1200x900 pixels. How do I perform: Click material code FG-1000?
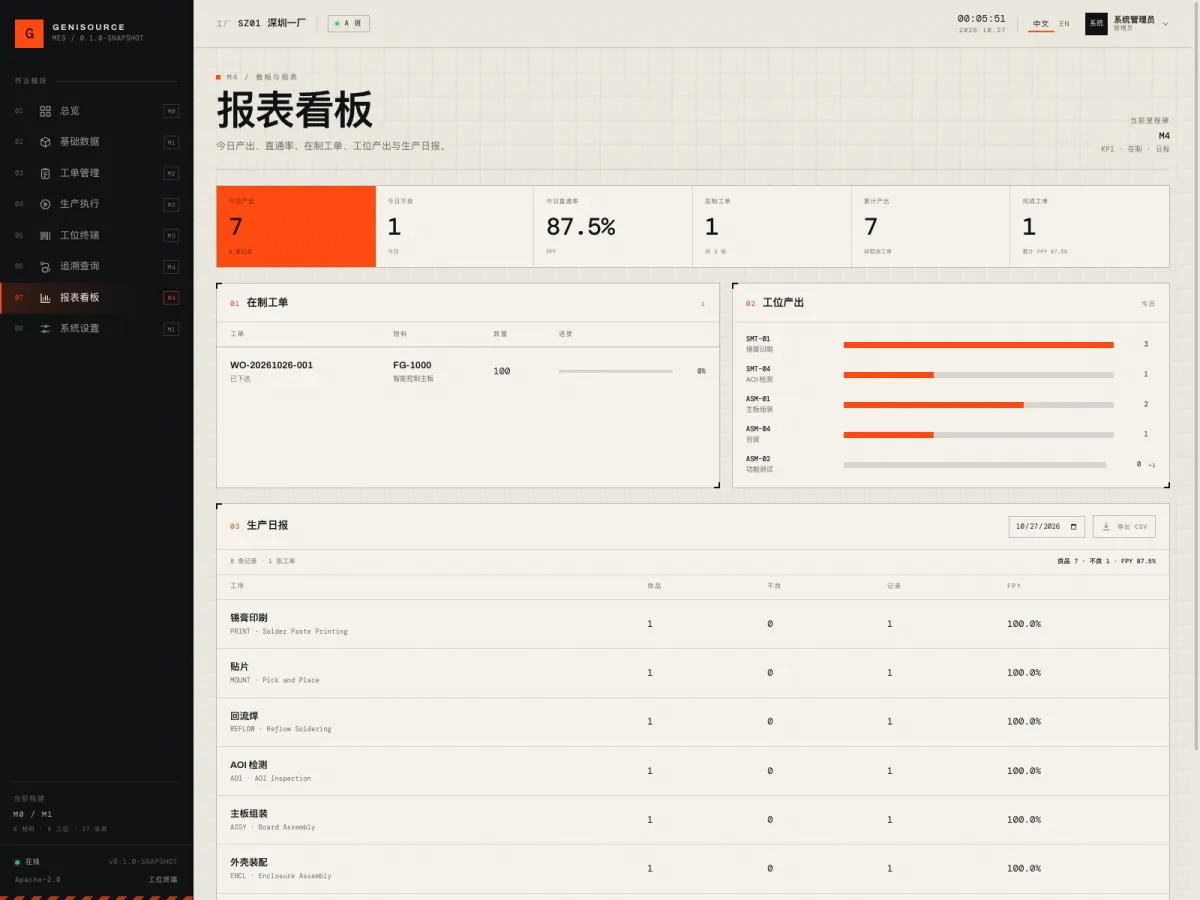tap(412, 365)
